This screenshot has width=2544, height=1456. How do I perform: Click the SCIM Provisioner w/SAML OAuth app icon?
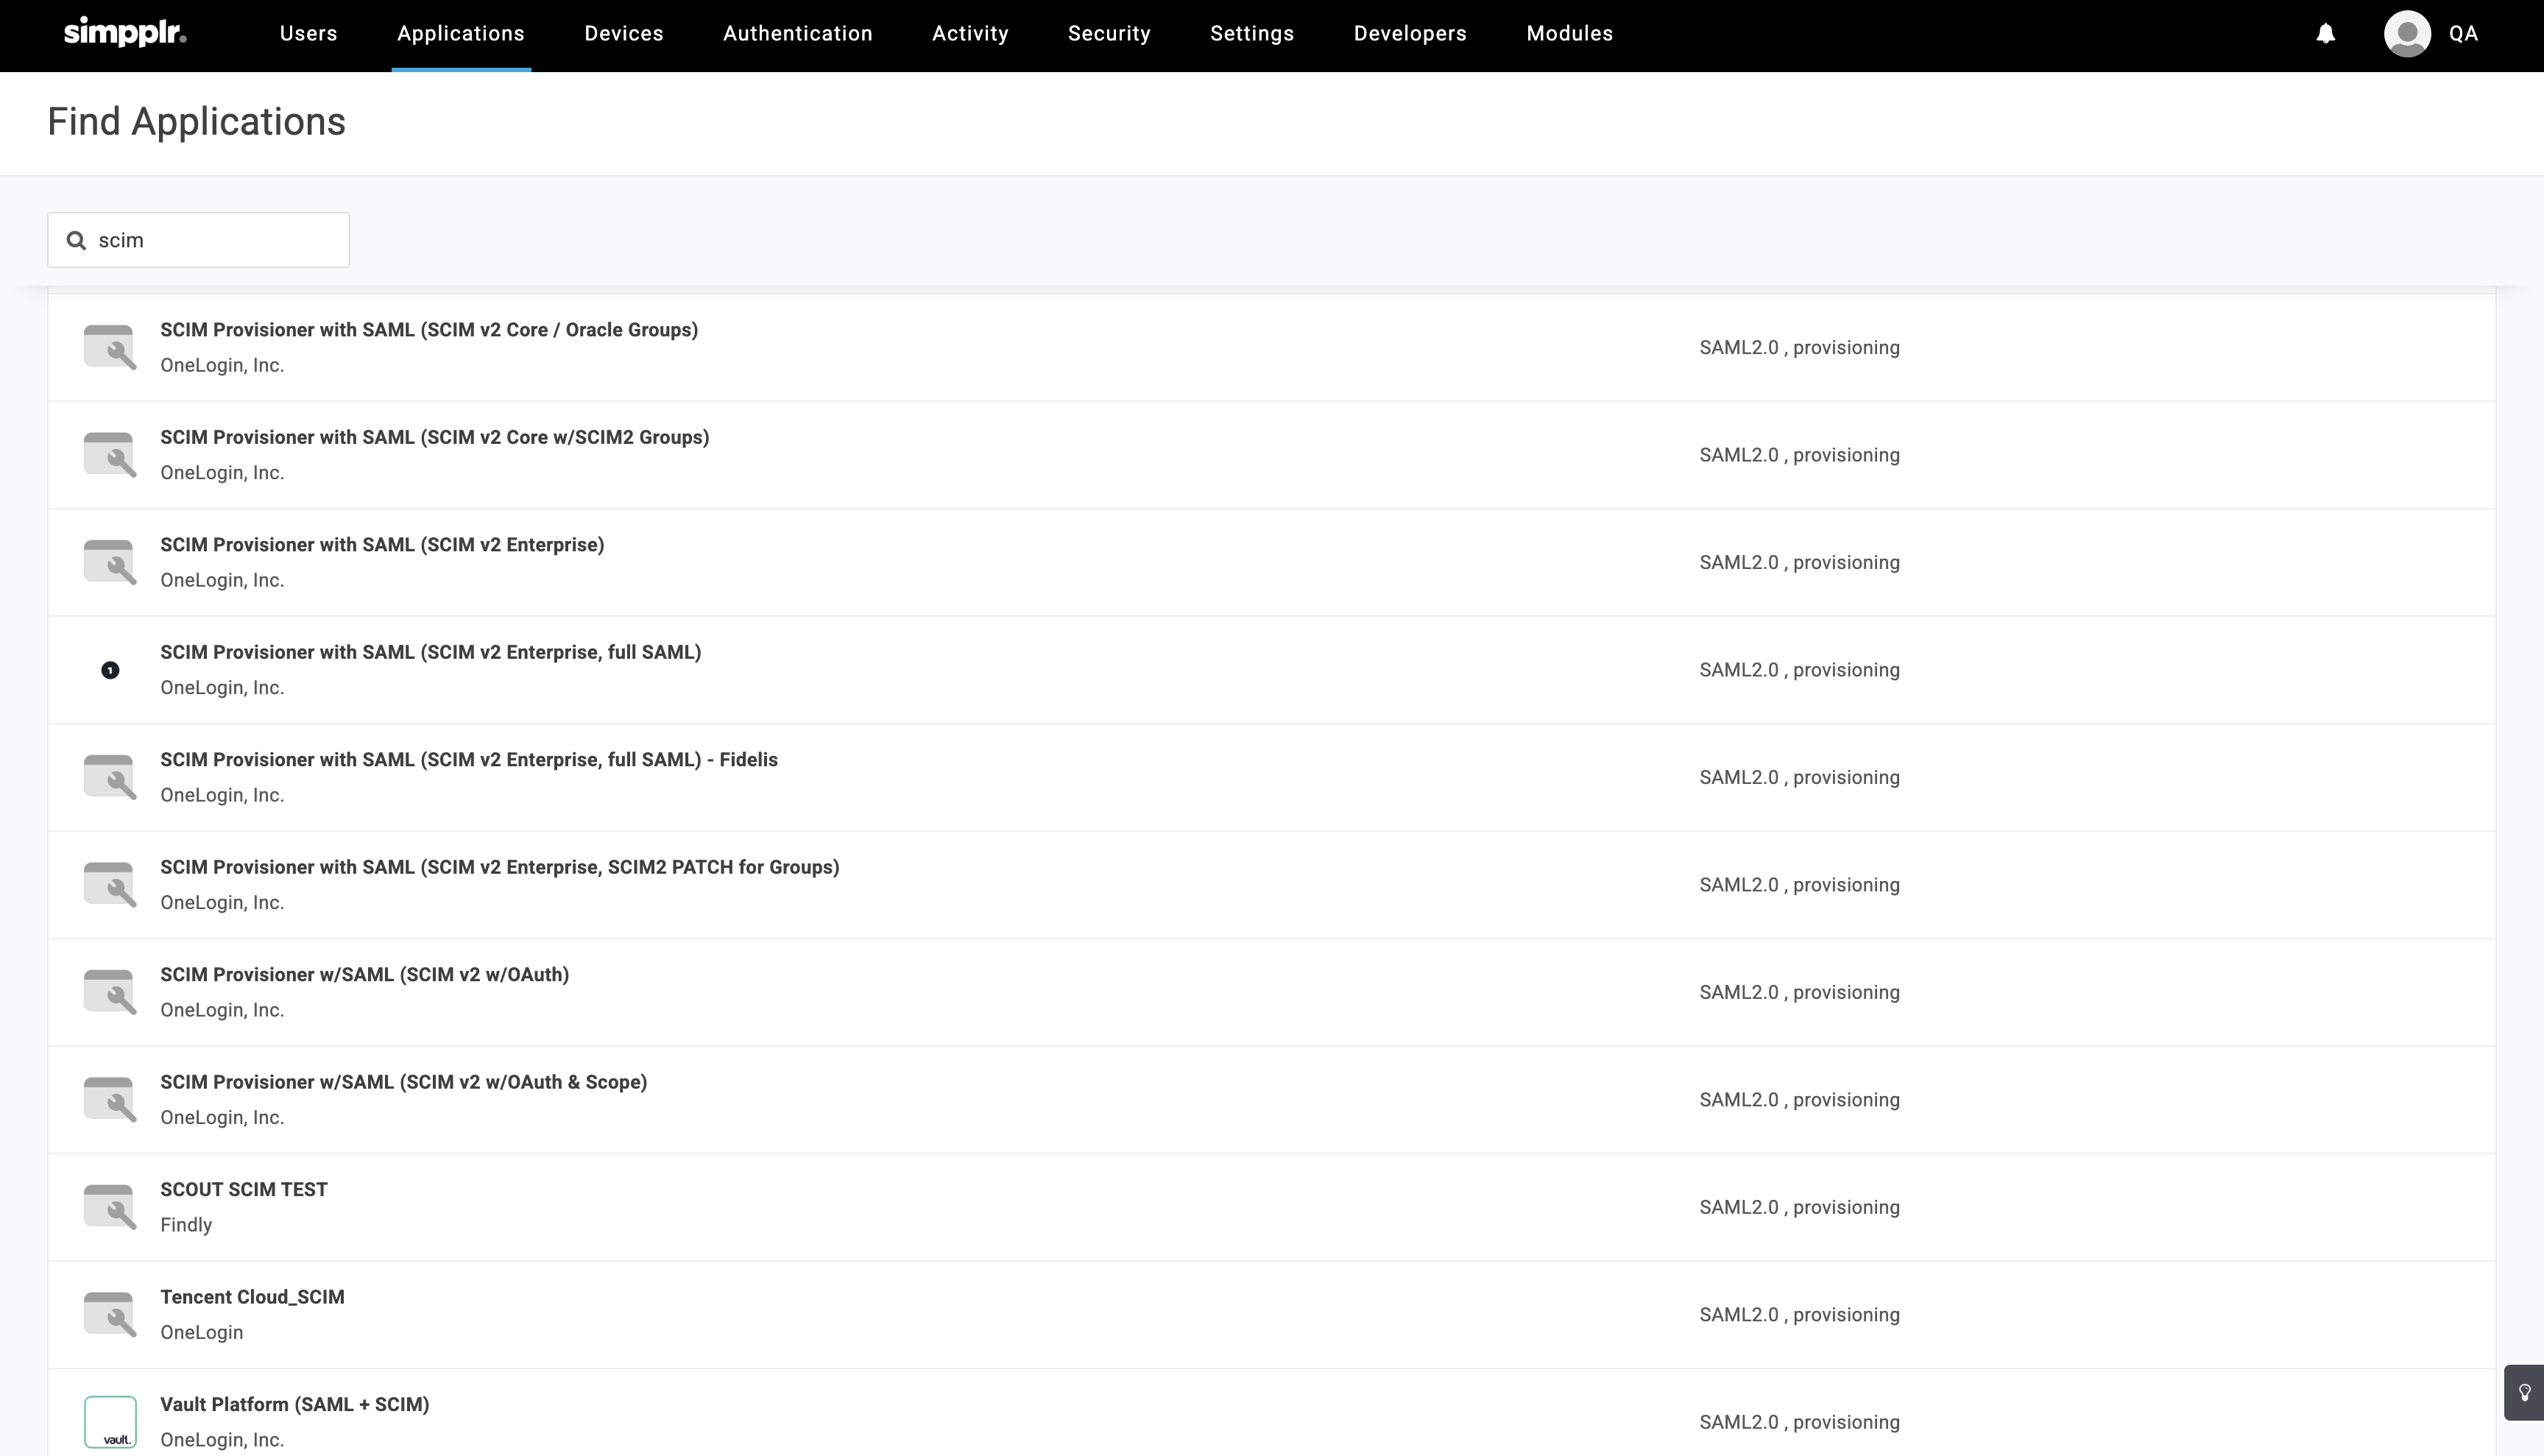click(x=110, y=991)
